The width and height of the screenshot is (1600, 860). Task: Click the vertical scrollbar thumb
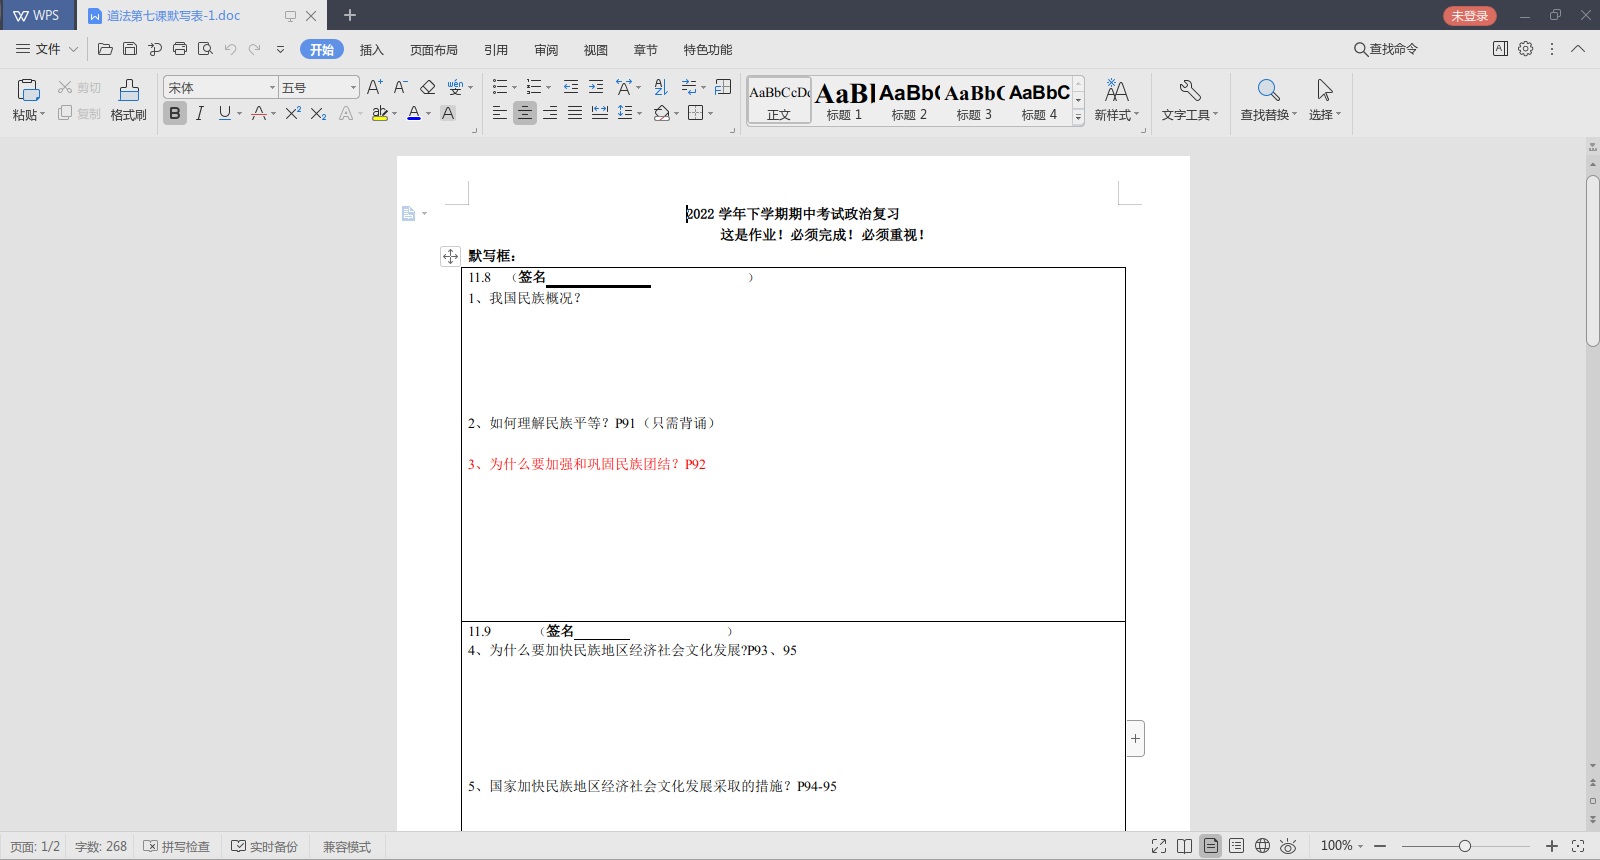pyautogui.click(x=1593, y=261)
